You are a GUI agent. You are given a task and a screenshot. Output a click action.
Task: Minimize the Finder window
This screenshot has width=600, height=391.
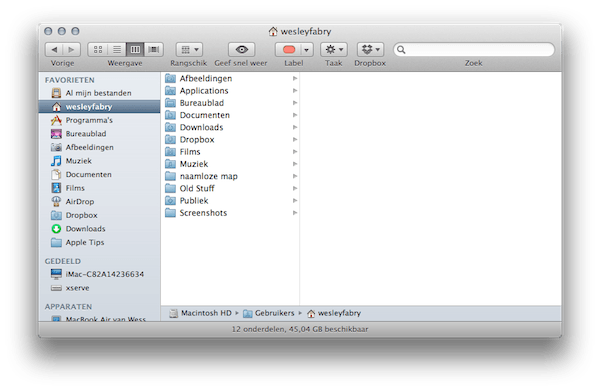click(62, 31)
